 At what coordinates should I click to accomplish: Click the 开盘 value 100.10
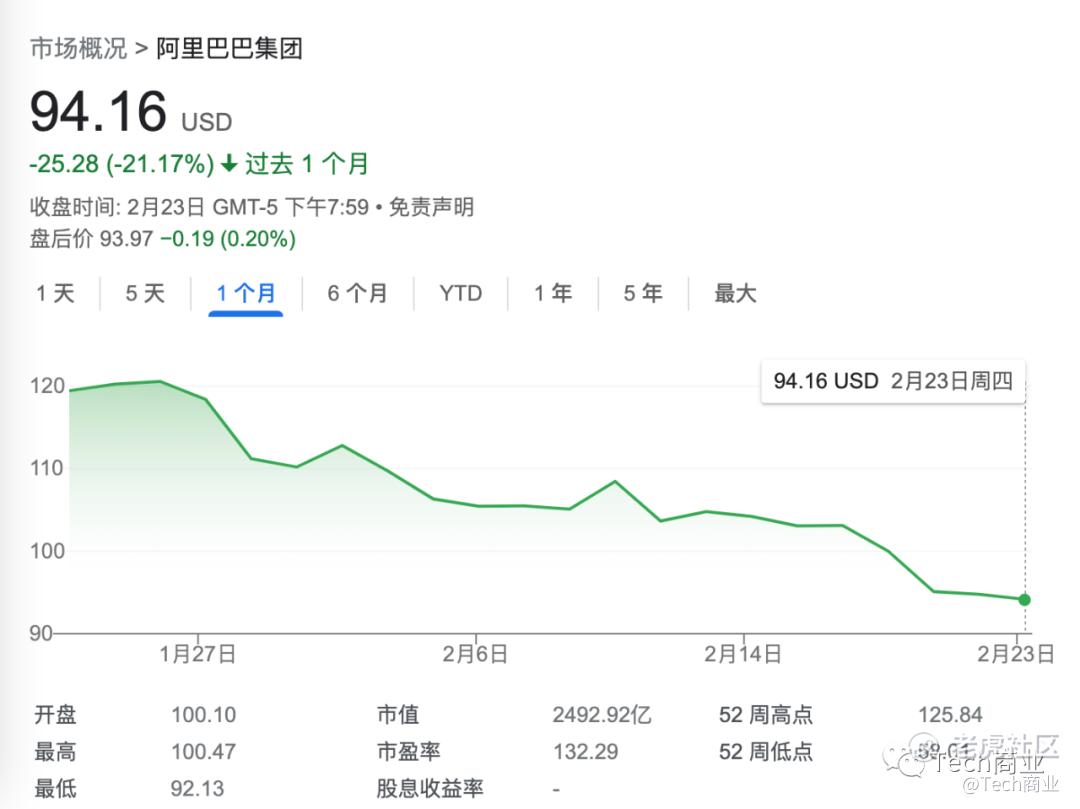(204, 715)
